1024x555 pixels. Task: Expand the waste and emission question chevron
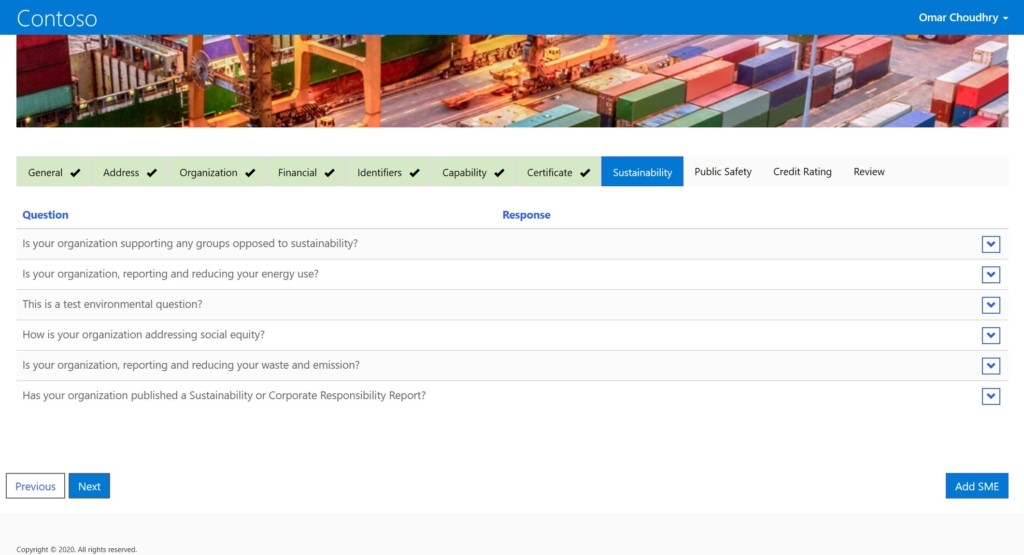click(990, 366)
